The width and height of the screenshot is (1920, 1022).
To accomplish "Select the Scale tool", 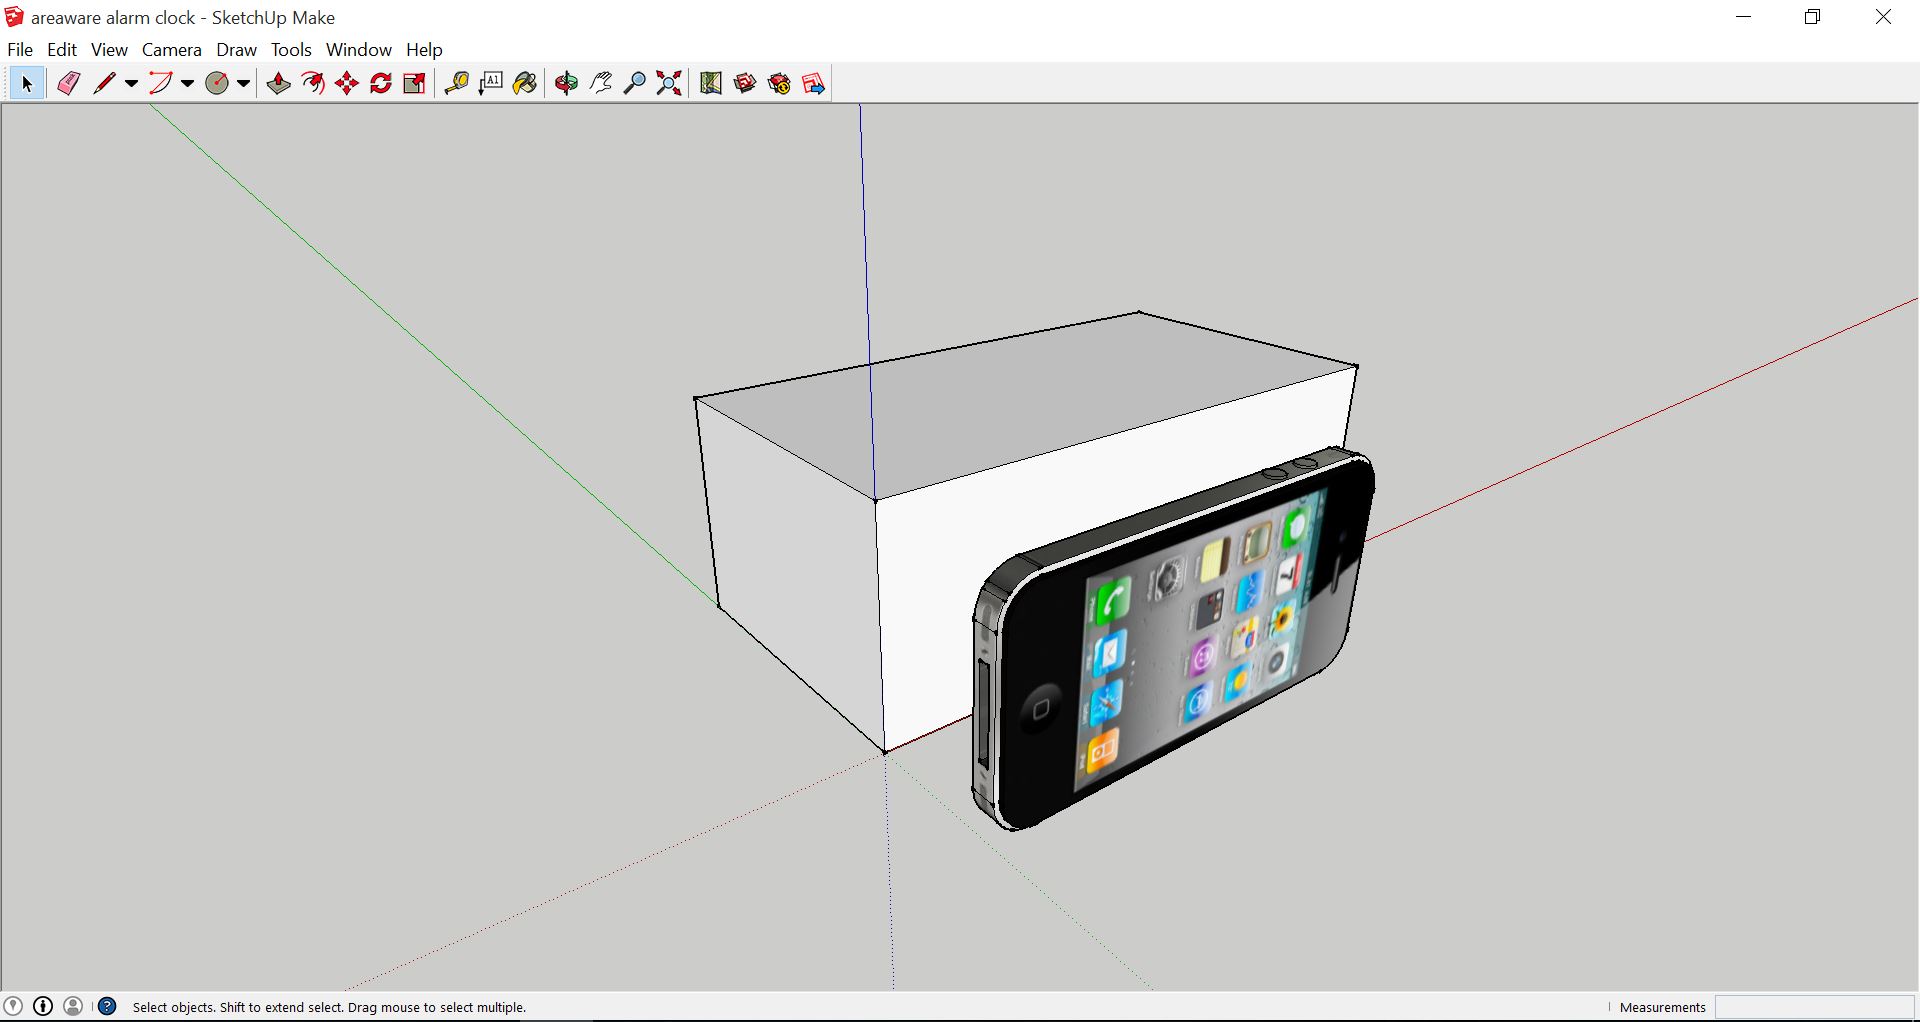I will coord(415,84).
